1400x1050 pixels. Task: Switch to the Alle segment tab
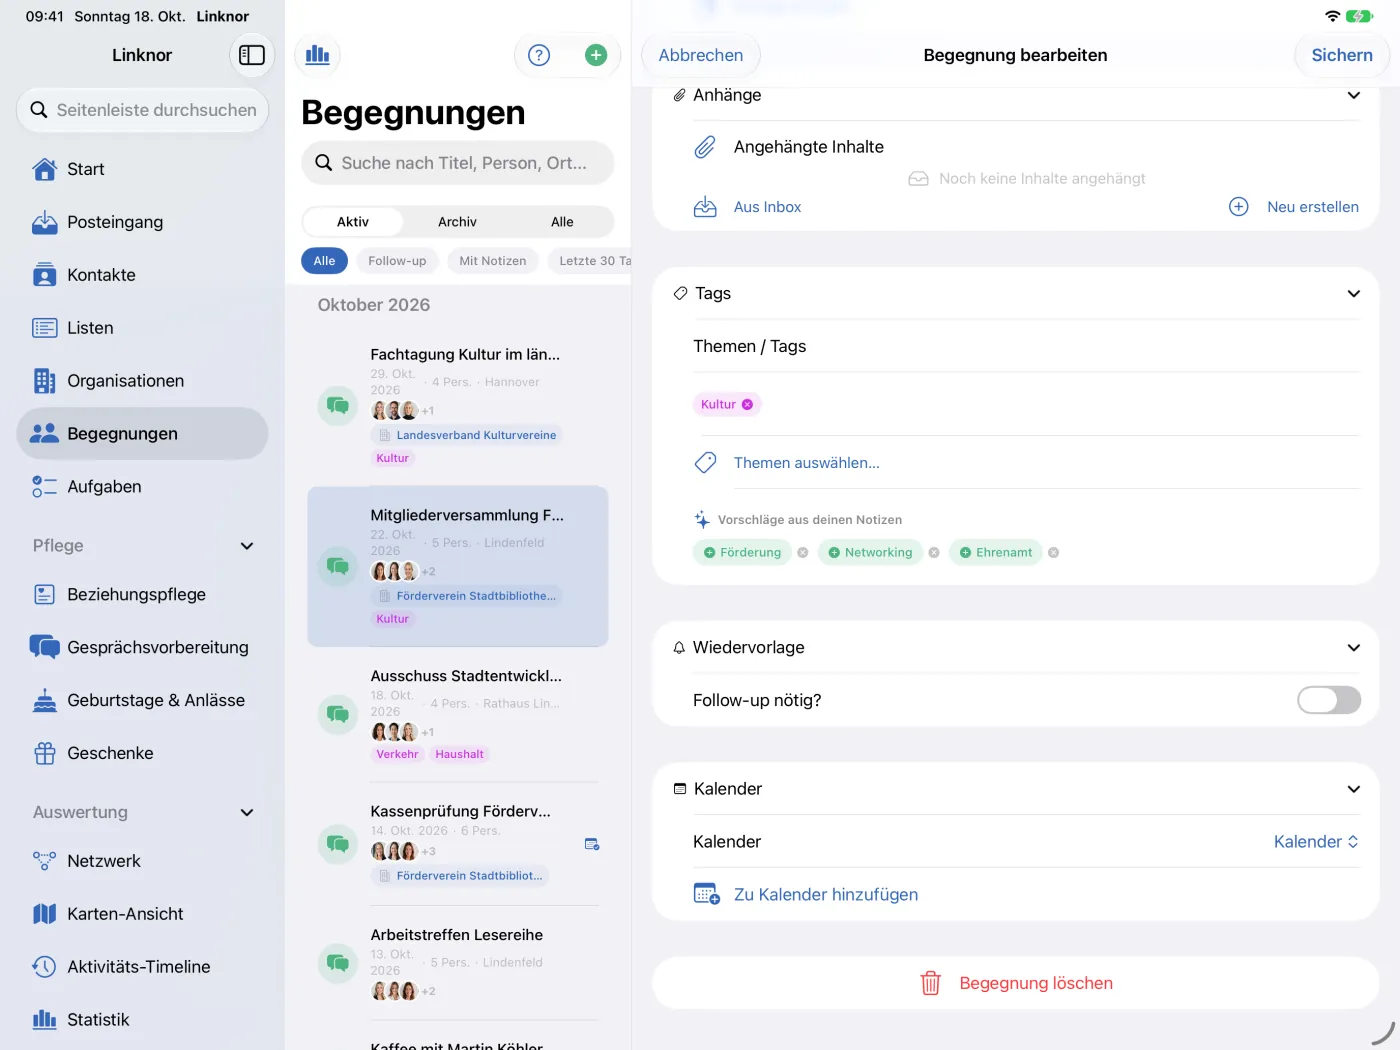pyautogui.click(x=562, y=222)
